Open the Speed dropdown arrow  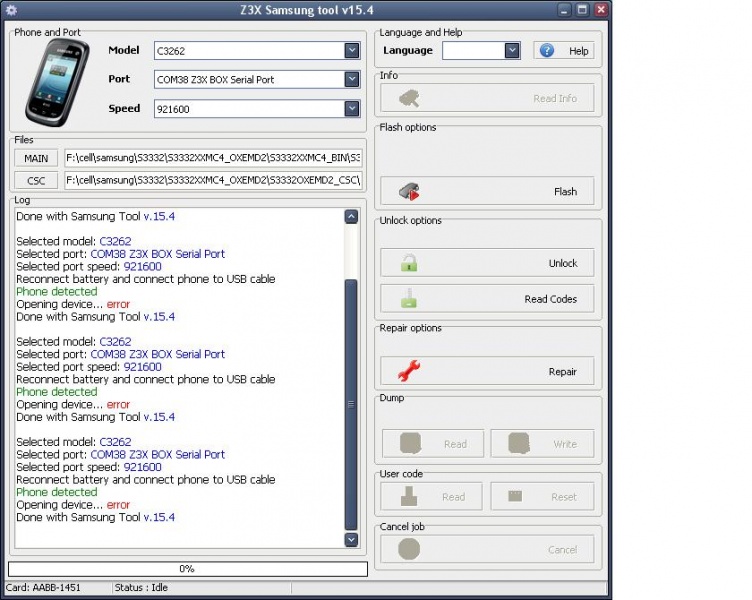pos(352,109)
